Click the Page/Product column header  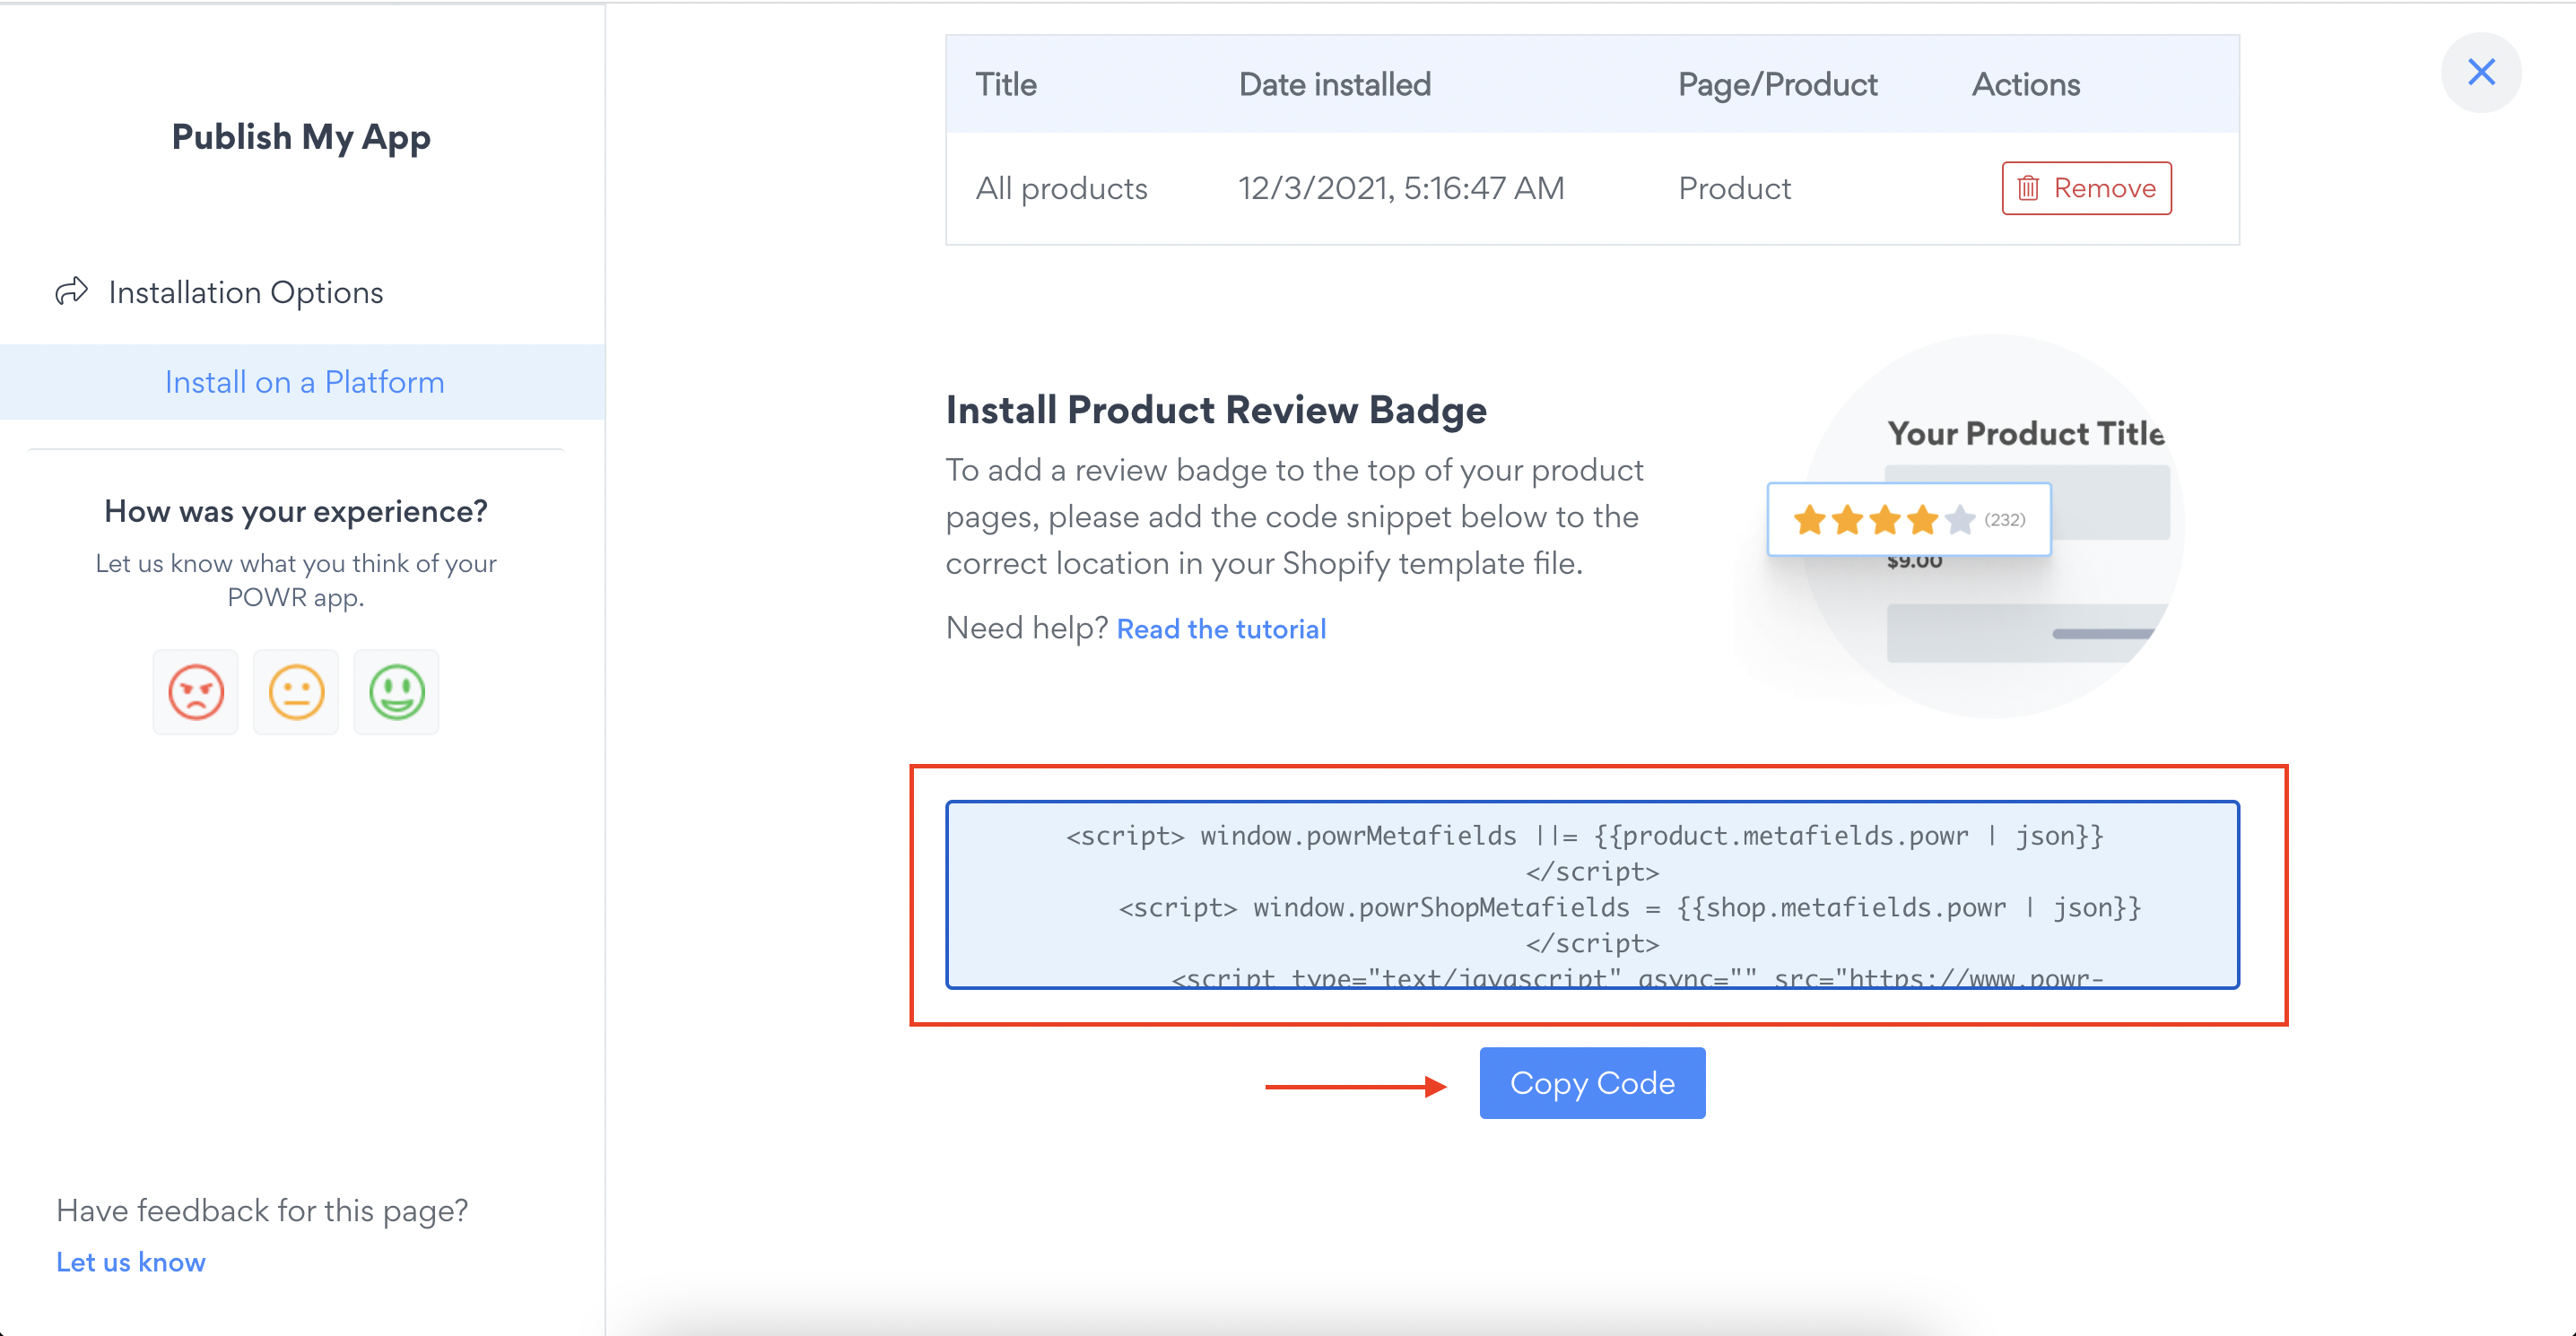tap(1778, 84)
